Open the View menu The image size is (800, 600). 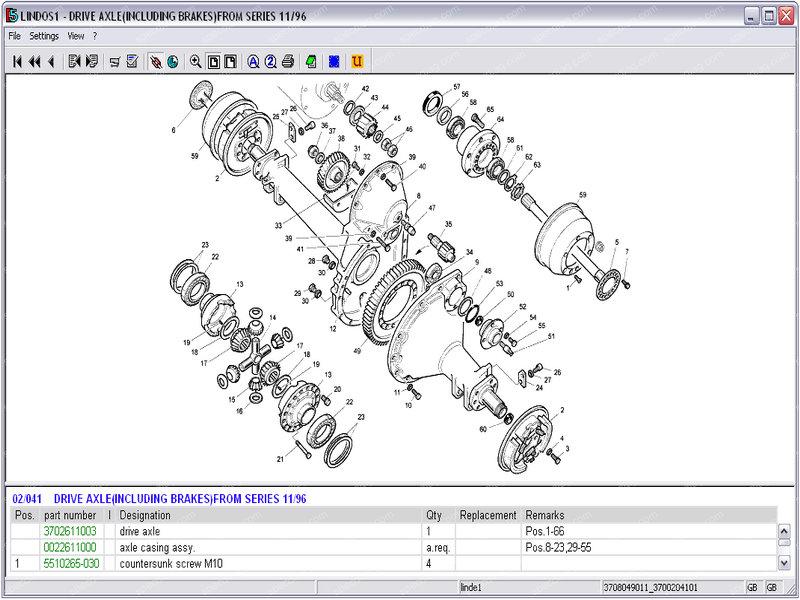[76, 36]
